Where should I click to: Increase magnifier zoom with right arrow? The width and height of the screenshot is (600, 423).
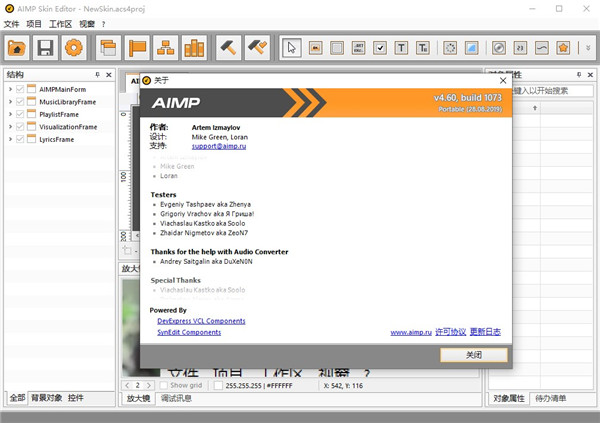pyautogui.click(x=149, y=385)
